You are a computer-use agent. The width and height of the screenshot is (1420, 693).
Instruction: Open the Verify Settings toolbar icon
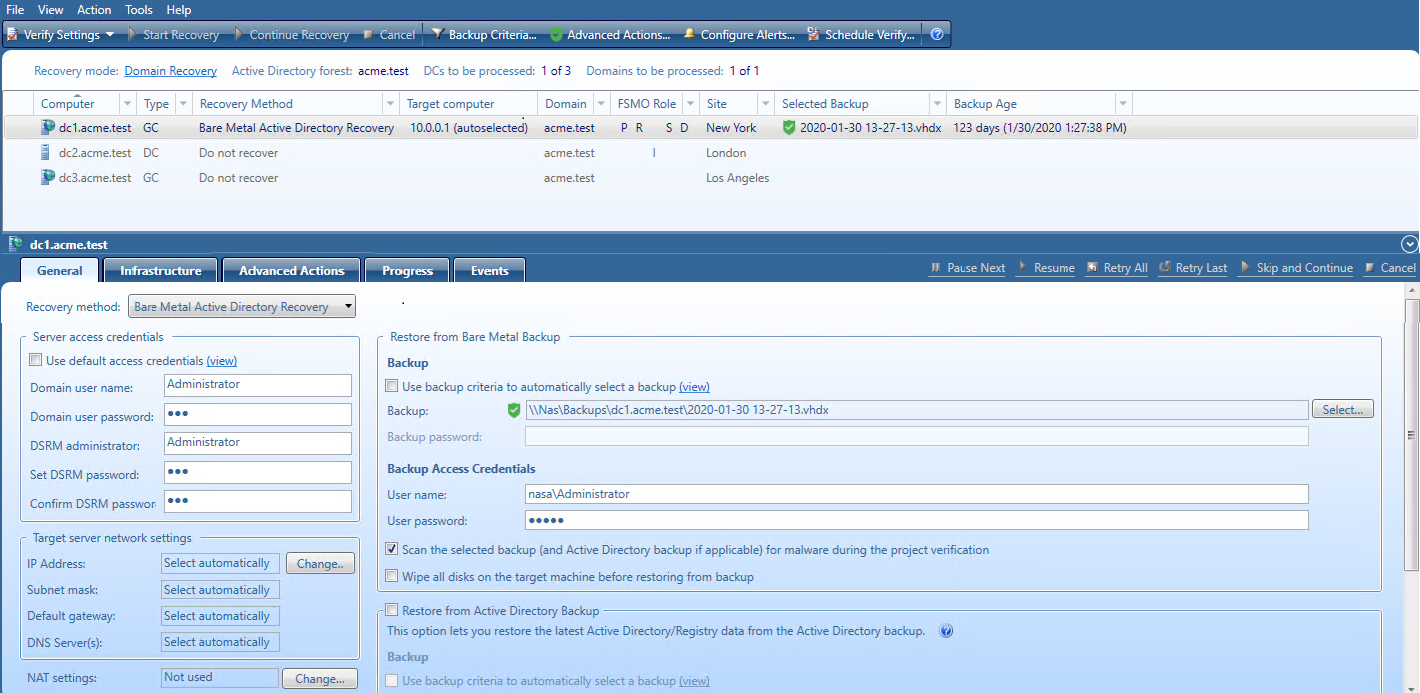(x=14, y=33)
